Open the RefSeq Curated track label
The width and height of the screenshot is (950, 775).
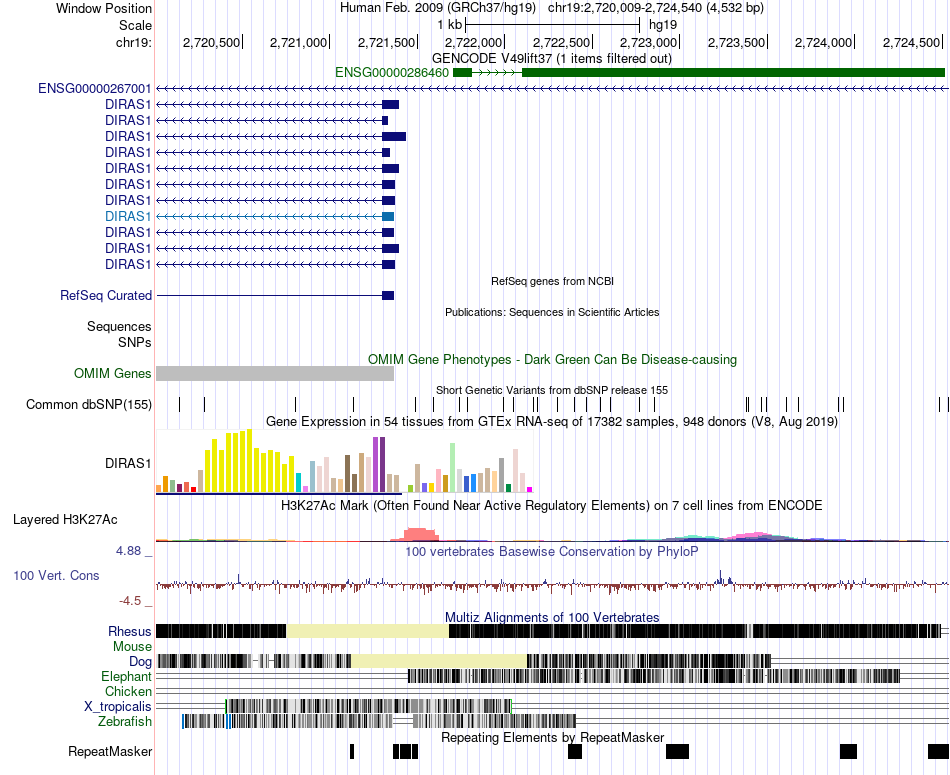pos(106,295)
